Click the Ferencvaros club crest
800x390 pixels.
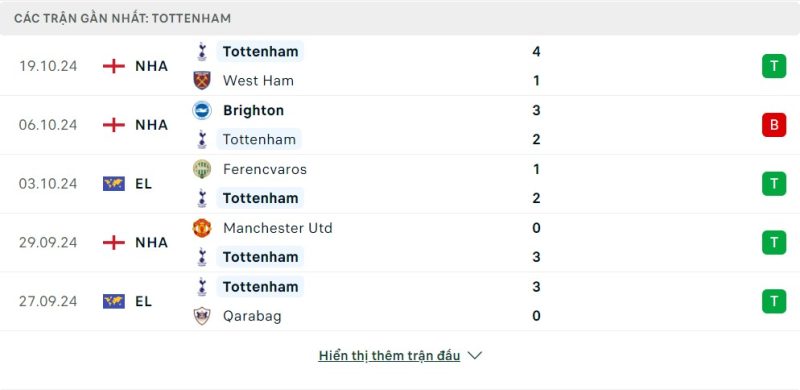pos(202,169)
